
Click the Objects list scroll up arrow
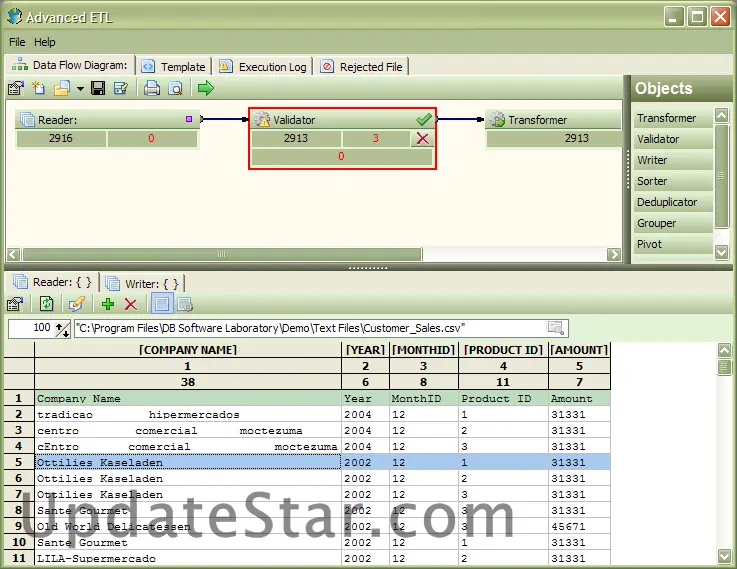721,115
